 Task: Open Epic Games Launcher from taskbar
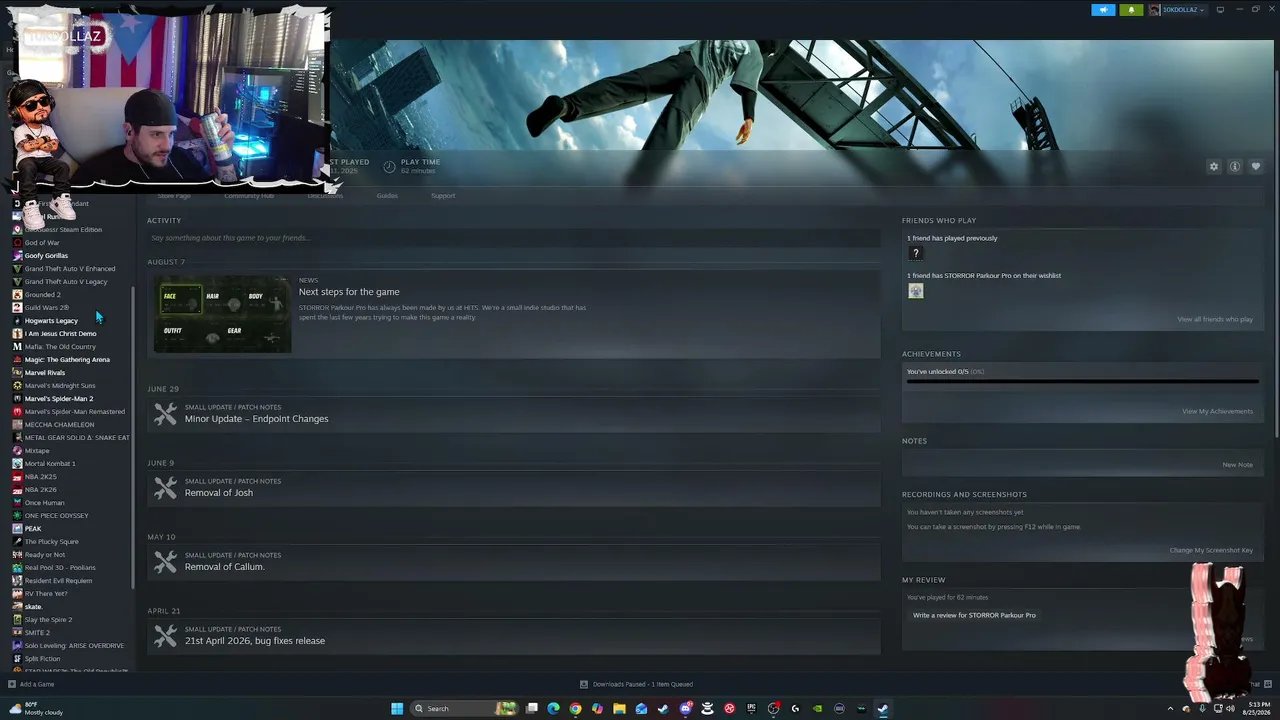[751, 709]
